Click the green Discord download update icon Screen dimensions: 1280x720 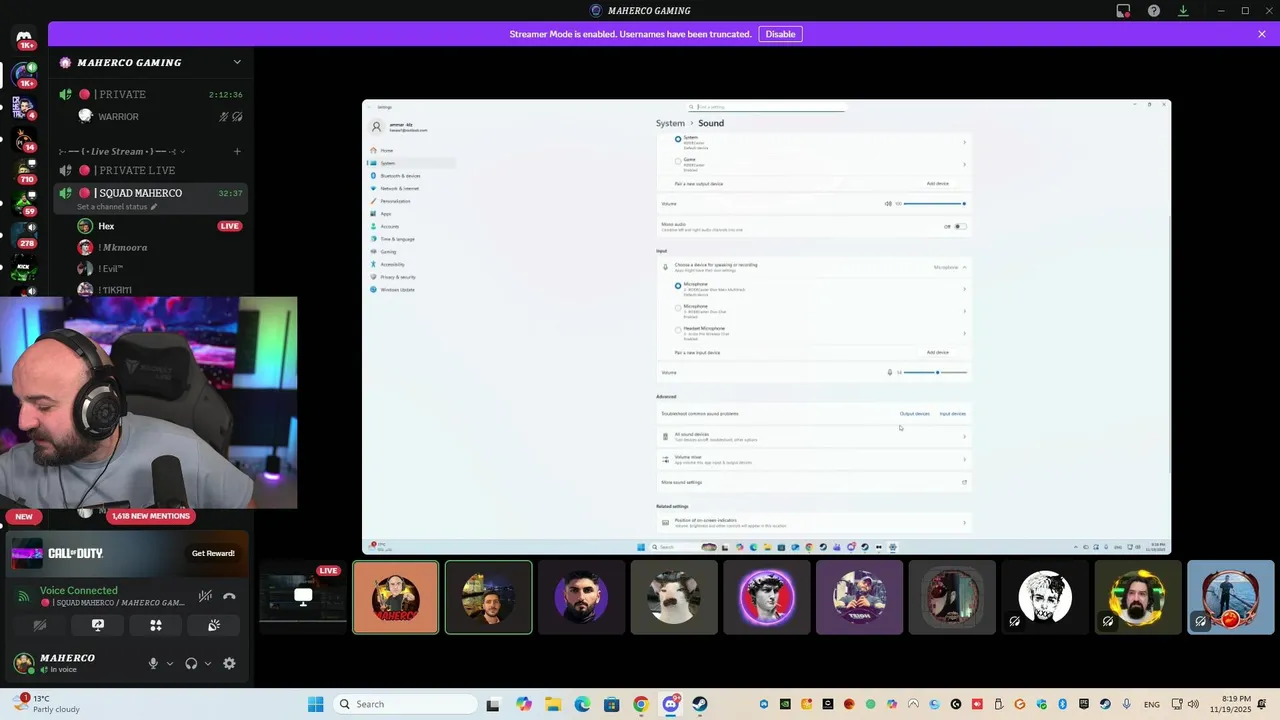1184,11
